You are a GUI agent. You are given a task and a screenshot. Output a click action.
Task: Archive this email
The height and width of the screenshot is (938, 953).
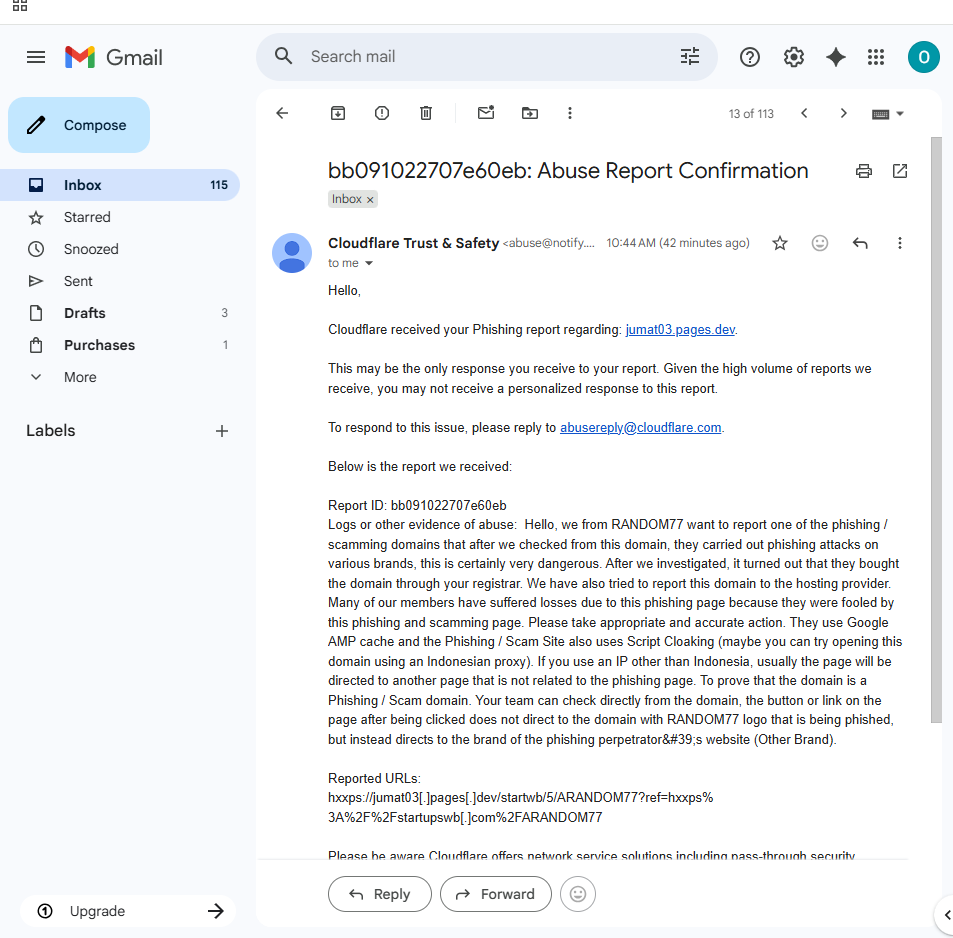pyautogui.click(x=338, y=113)
